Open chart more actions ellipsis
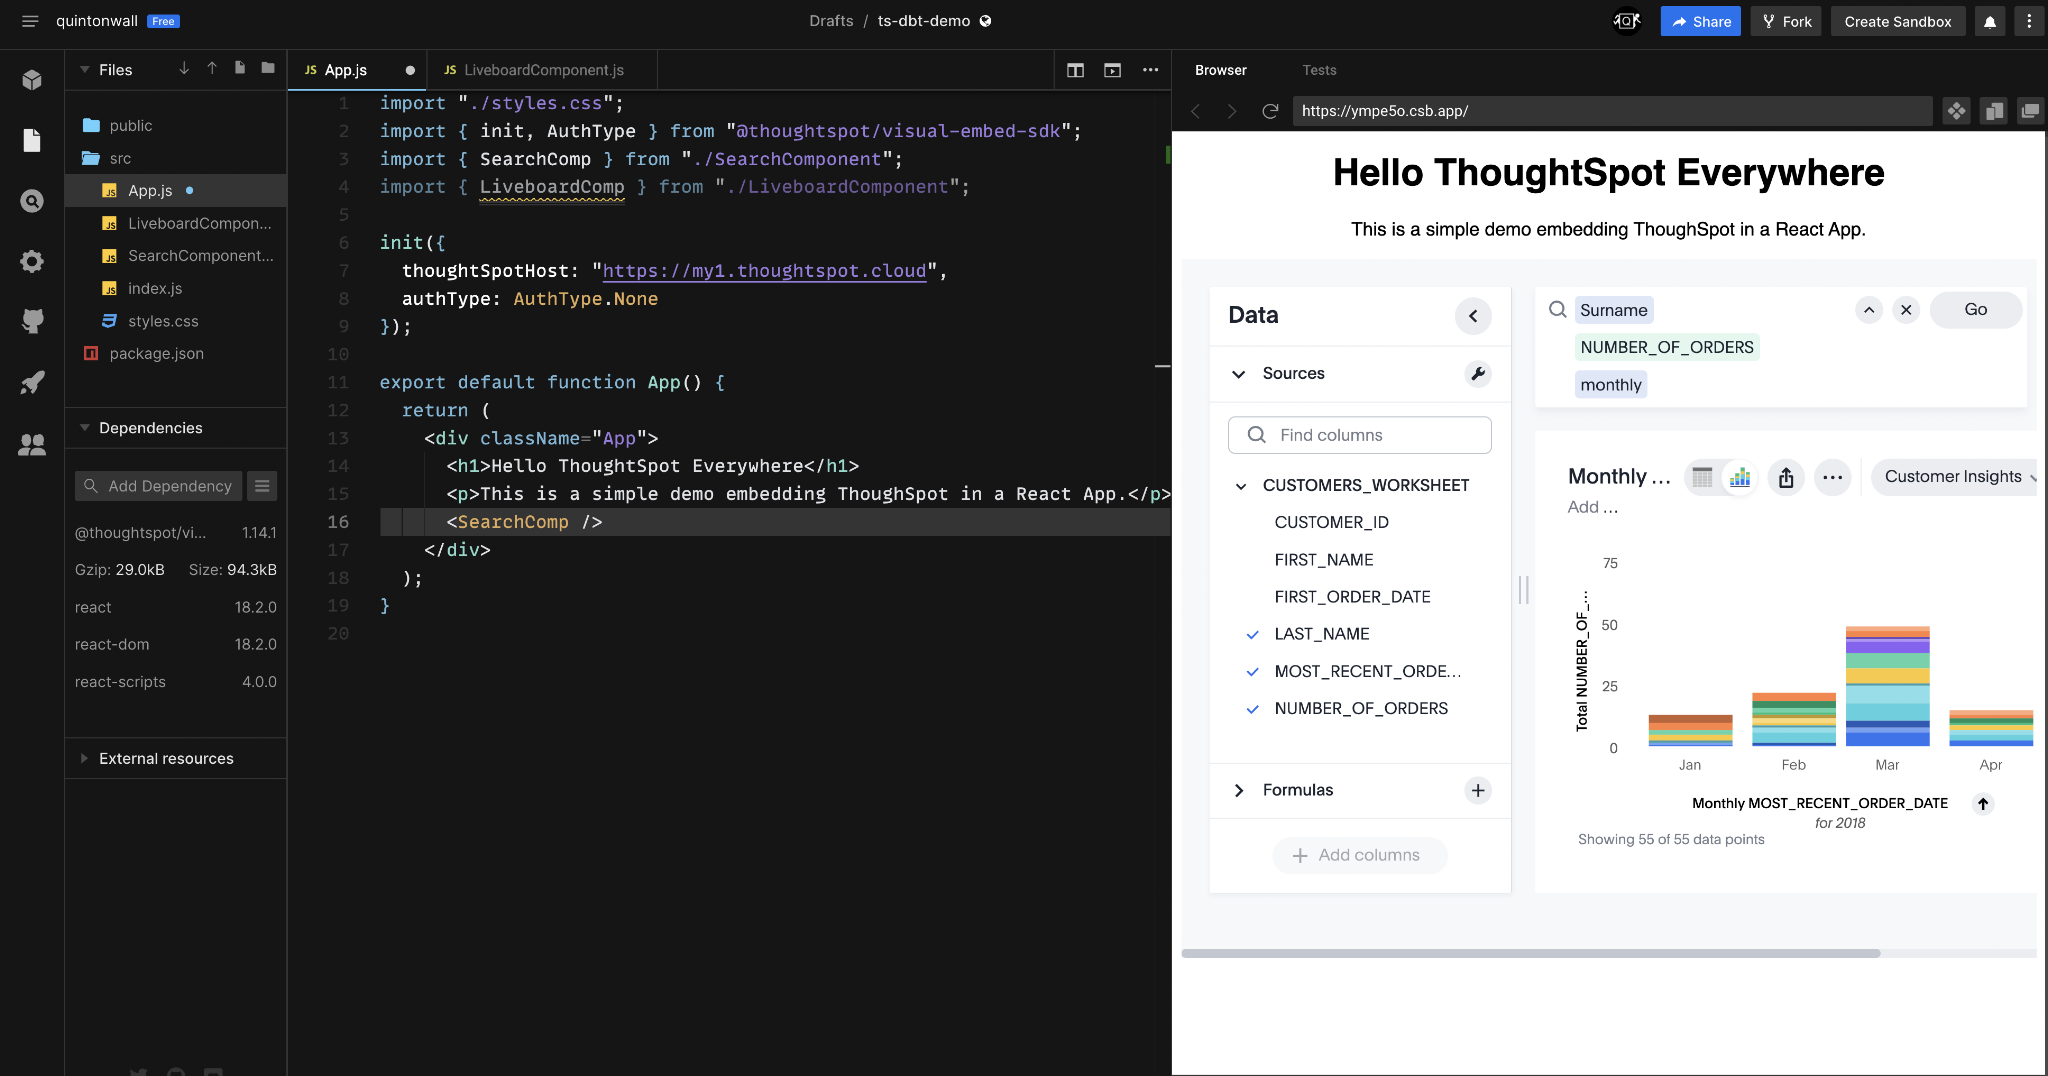Image resolution: width=2048 pixels, height=1076 pixels. pos(1832,477)
